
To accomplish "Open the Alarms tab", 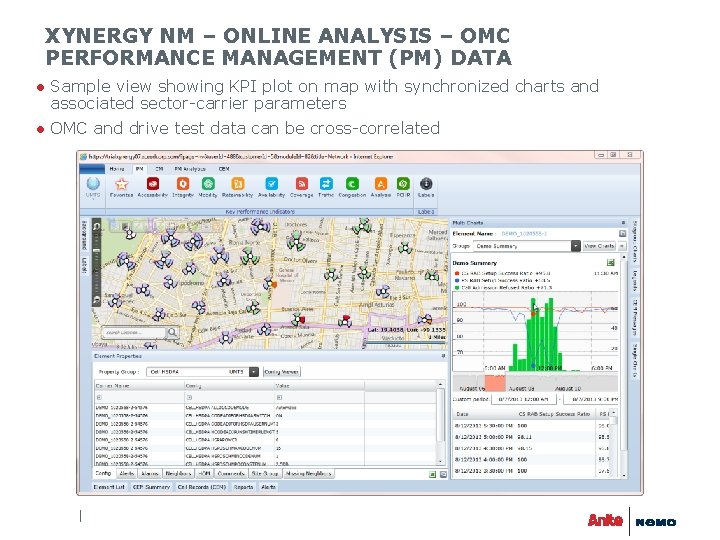I will pyautogui.click(x=149, y=473).
